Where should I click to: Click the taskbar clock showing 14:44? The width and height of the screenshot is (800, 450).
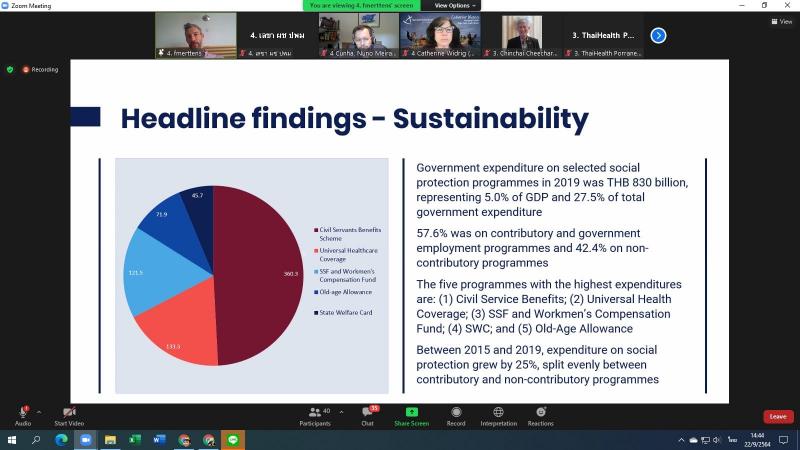[x=757, y=440]
